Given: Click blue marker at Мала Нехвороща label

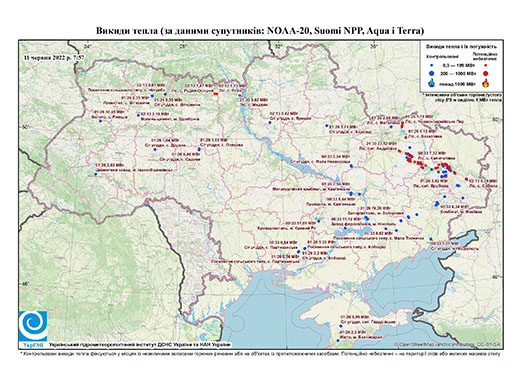Looking at the screenshot, I should (x=351, y=166).
